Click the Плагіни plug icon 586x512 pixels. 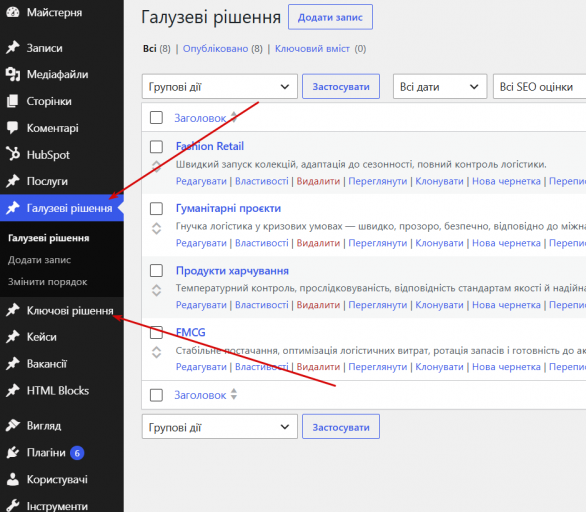pyautogui.click(x=13, y=452)
